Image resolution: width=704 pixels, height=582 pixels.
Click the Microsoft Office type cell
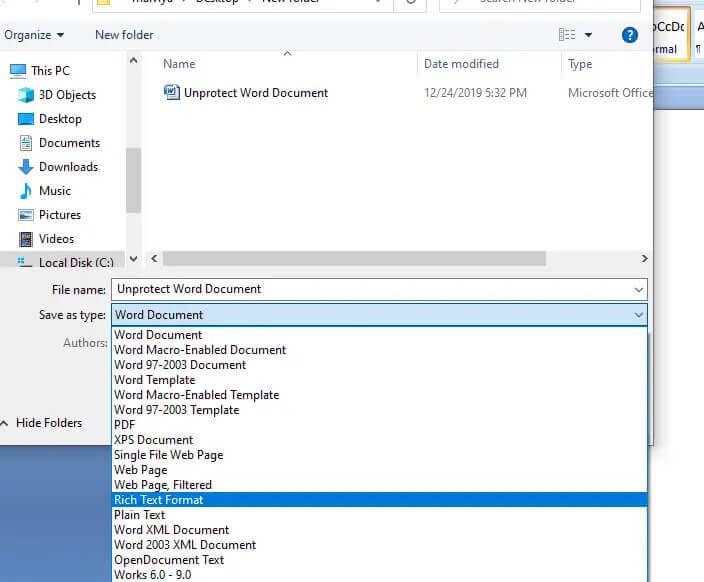610,93
